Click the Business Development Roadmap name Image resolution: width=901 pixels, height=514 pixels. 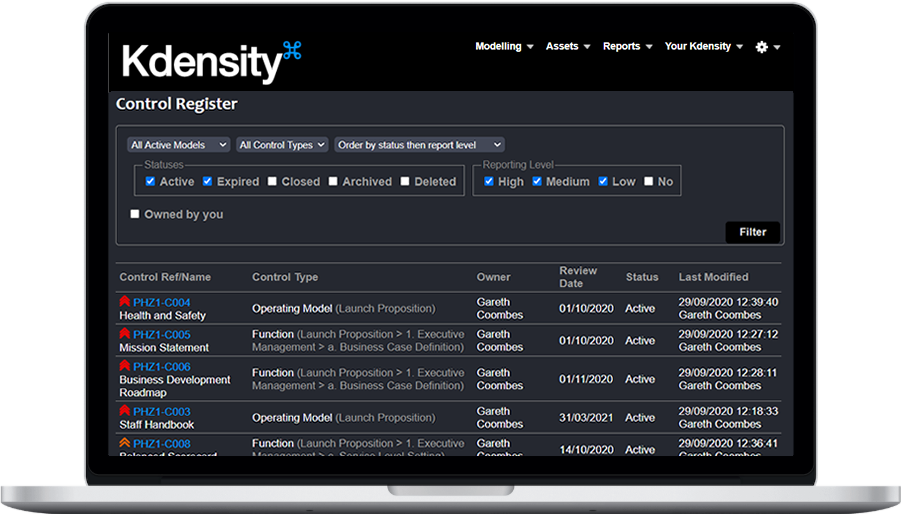pyautogui.click(x=175, y=386)
